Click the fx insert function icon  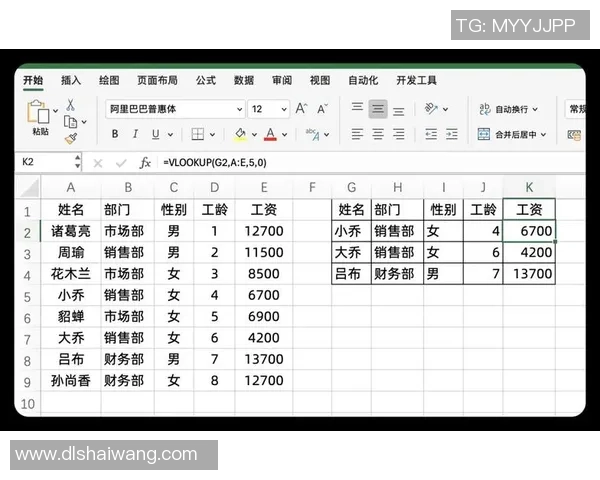click(x=145, y=163)
